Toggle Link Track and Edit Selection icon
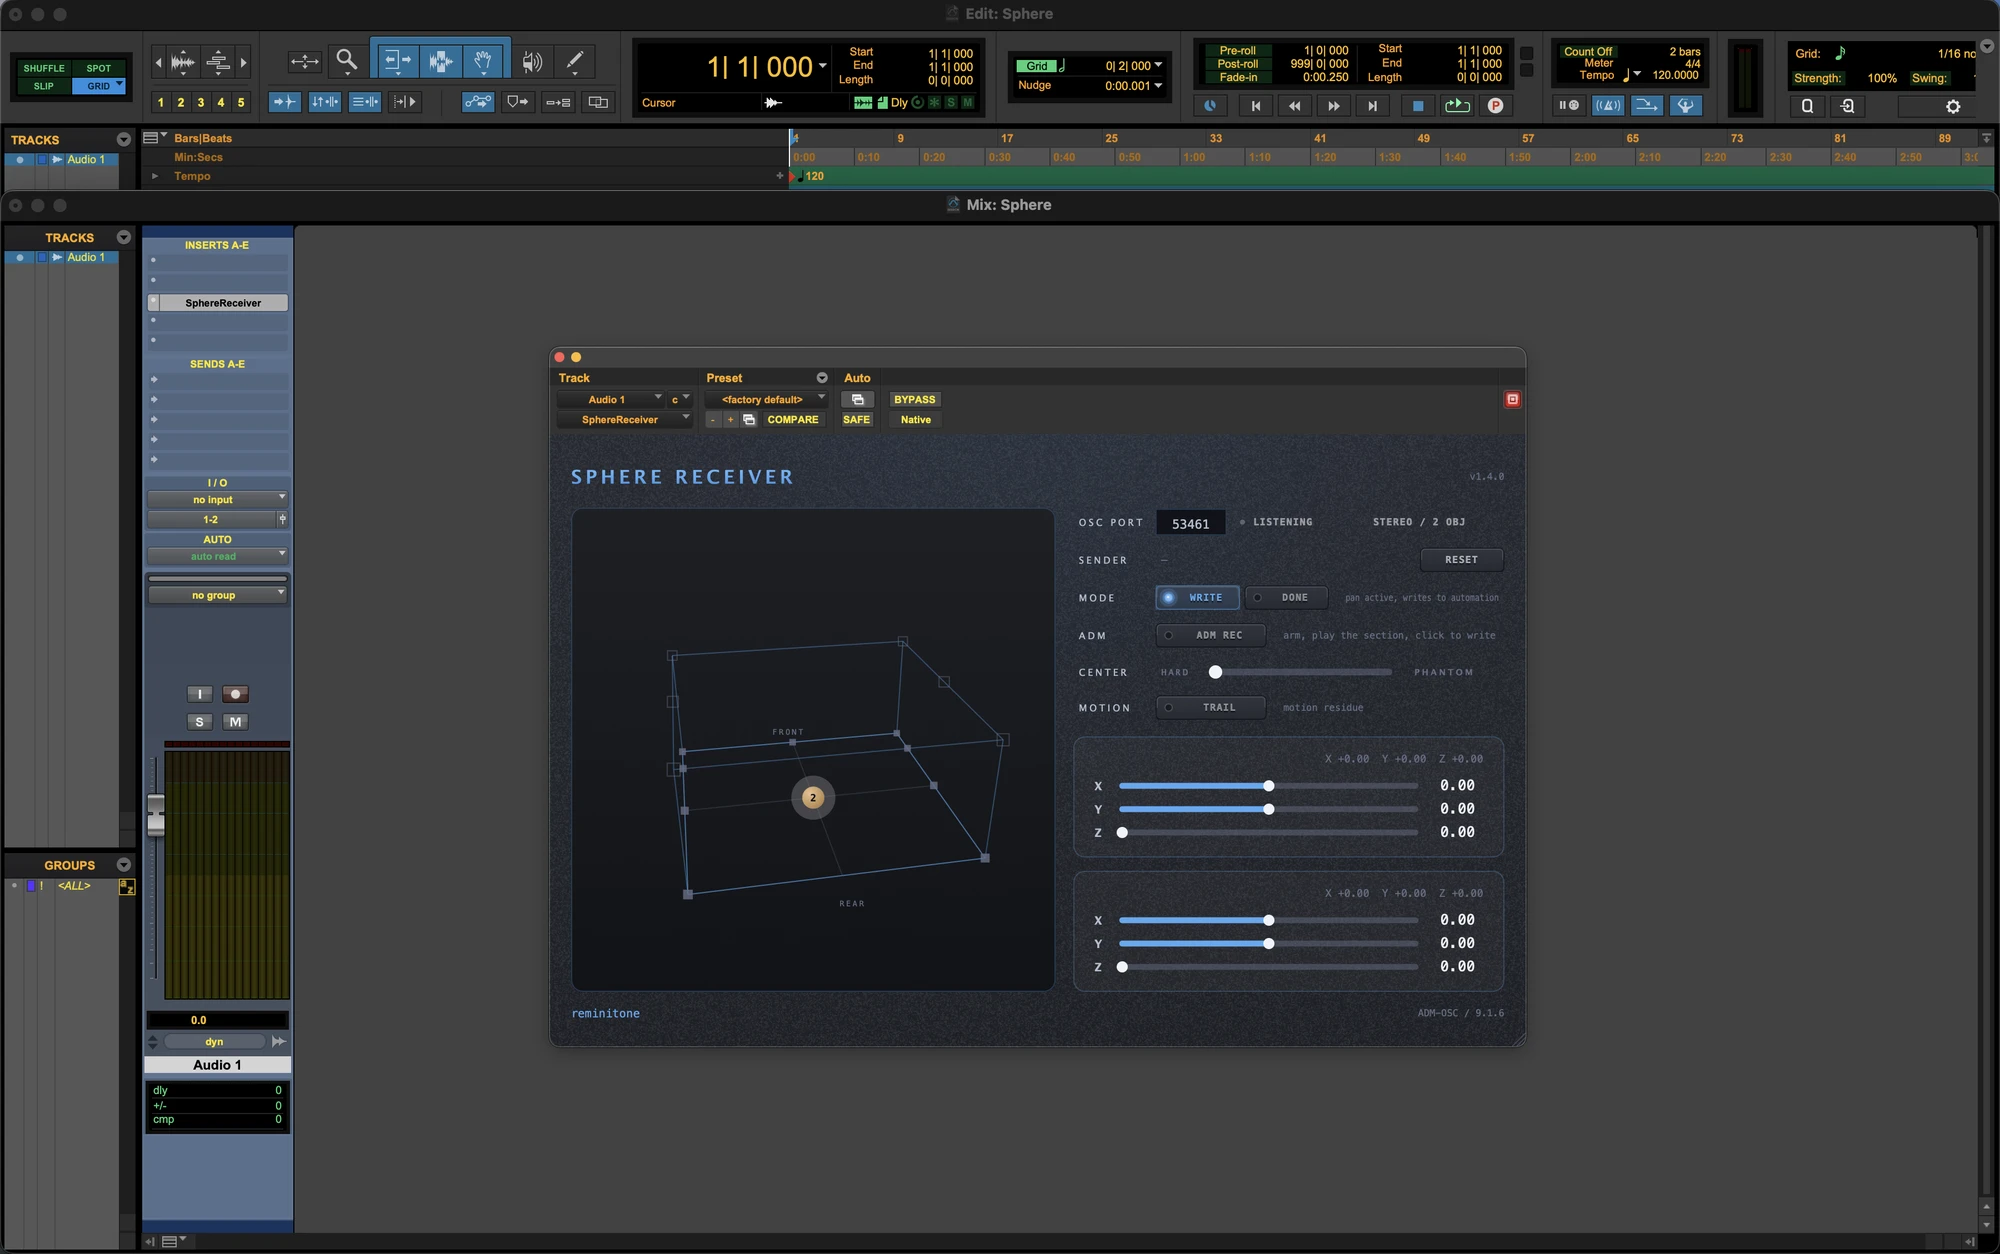The width and height of the screenshot is (2000, 1254). (365, 102)
